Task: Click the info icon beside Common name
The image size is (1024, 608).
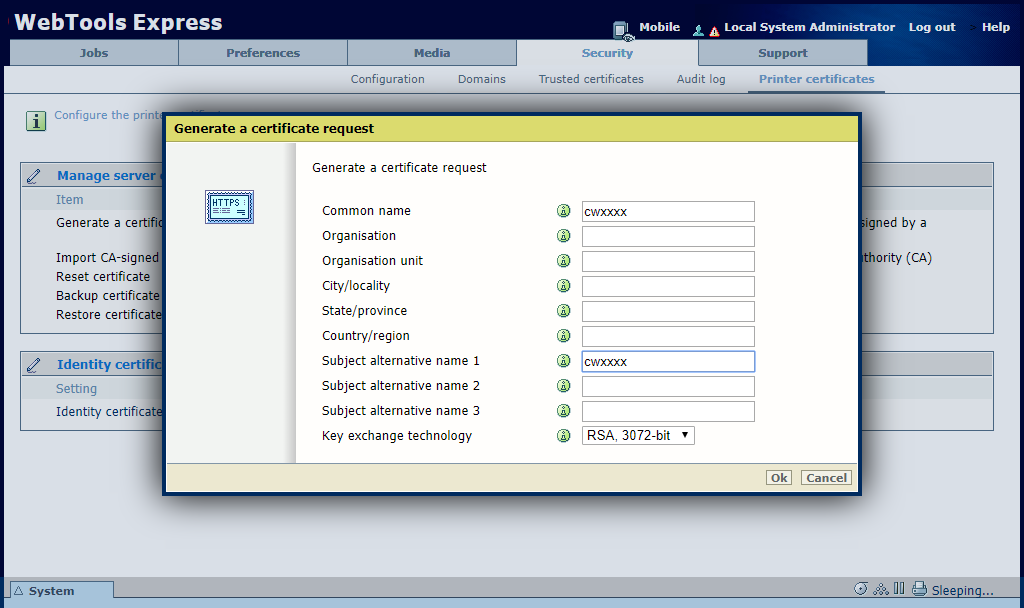Action: tap(564, 211)
